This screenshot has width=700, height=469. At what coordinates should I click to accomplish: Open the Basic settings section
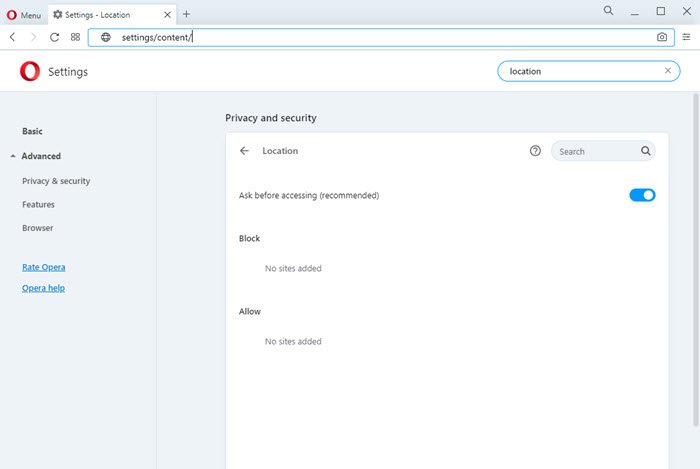point(32,131)
